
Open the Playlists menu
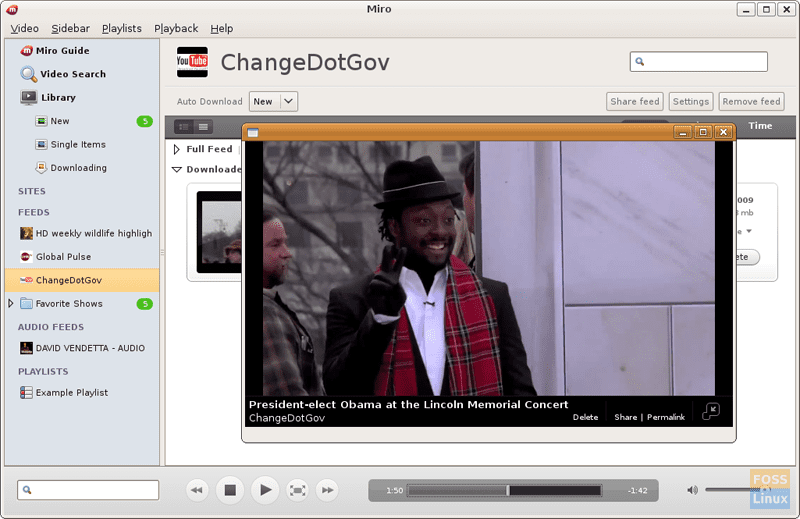121,29
